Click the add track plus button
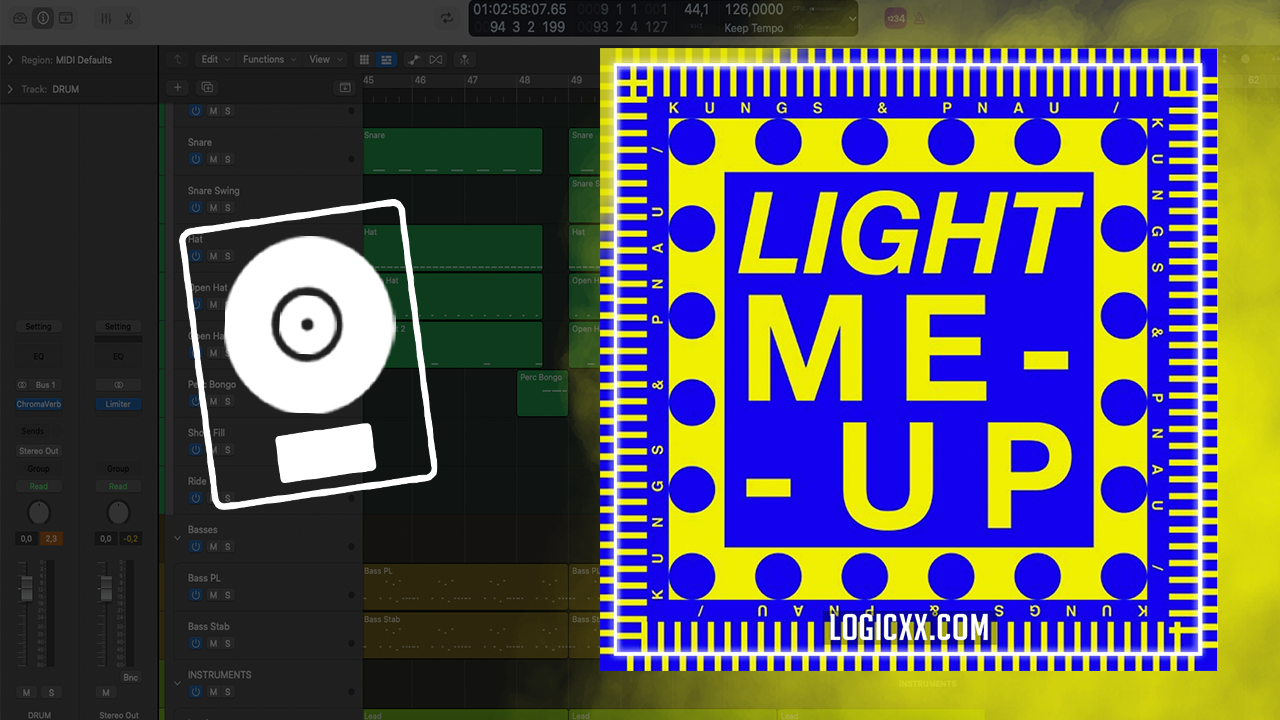This screenshot has height=720, width=1280. 178,88
